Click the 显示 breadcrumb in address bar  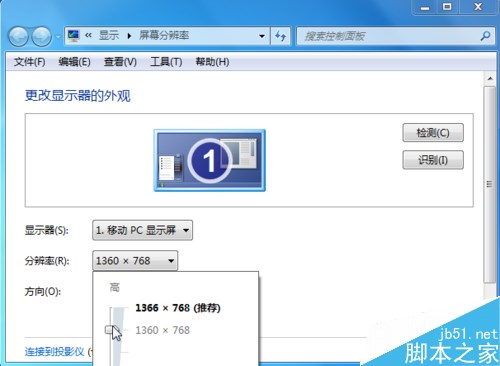click(109, 35)
